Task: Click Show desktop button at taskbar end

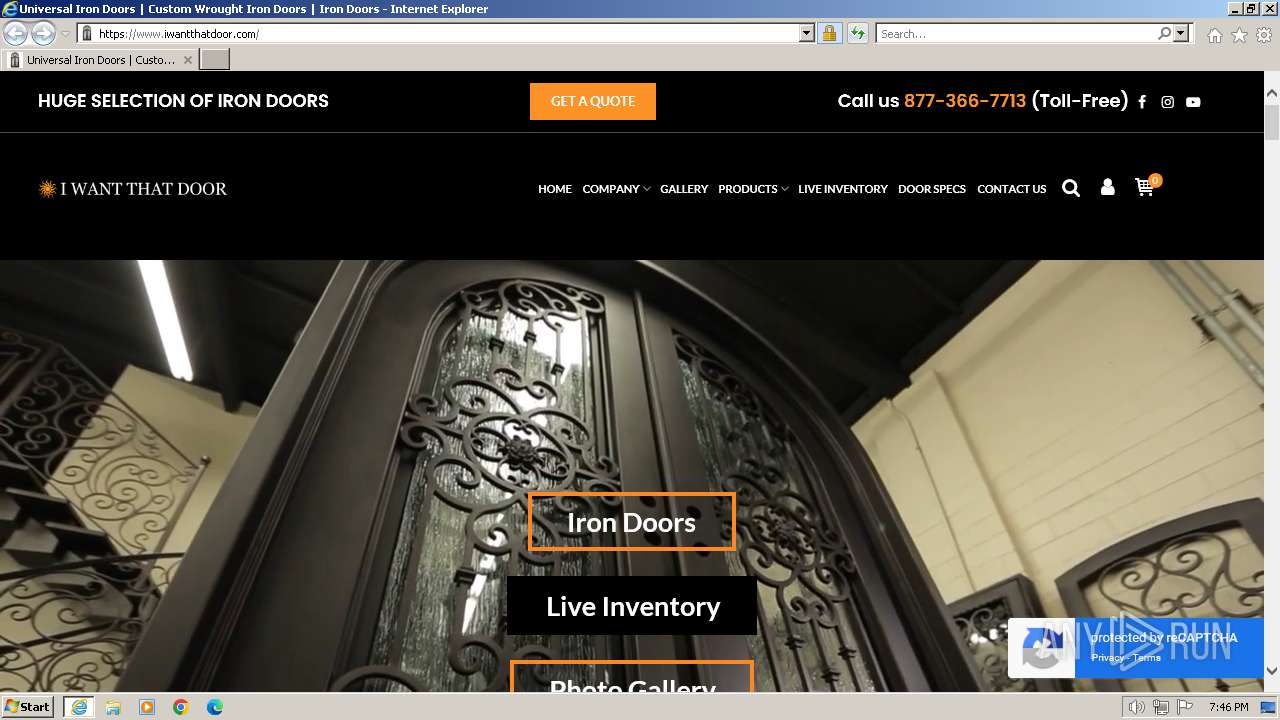Action: [1269, 707]
